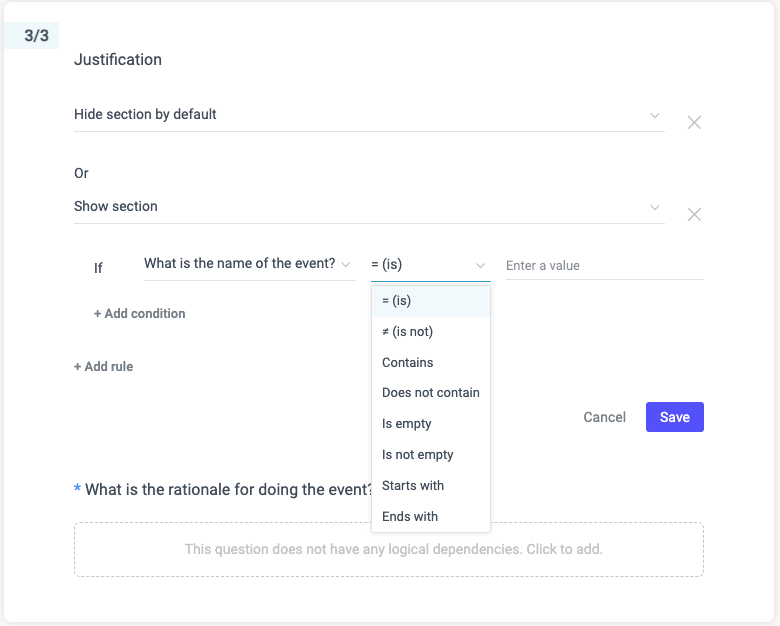Remove the Hide section by default rule
The height and width of the screenshot is (626, 780).
[694, 122]
